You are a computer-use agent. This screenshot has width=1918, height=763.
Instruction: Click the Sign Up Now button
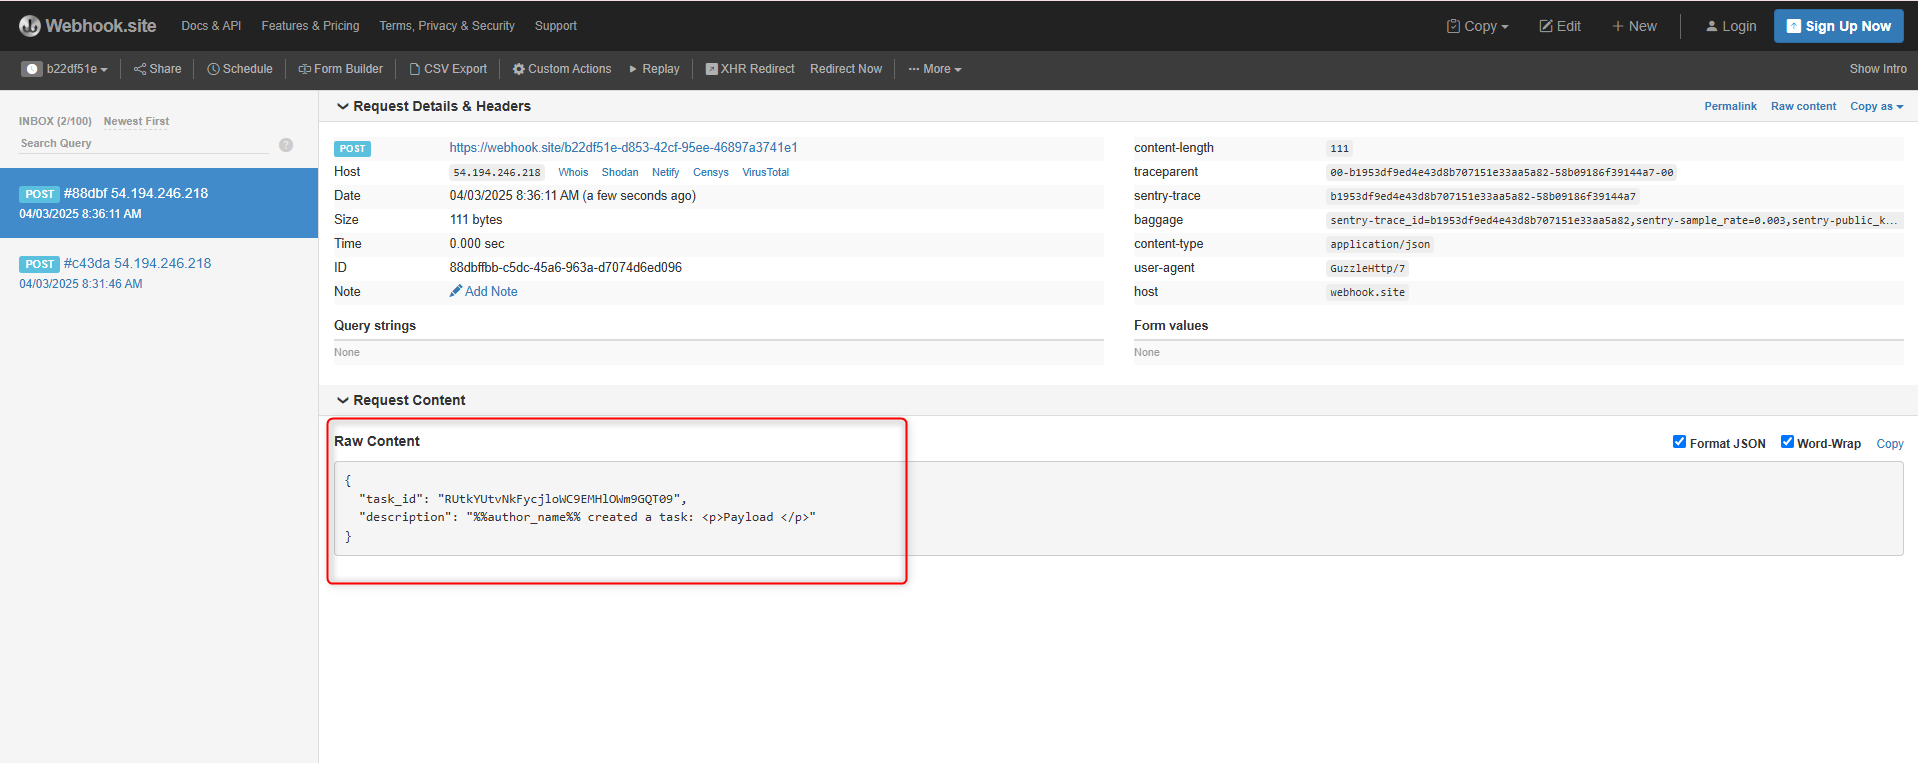click(x=1838, y=26)
